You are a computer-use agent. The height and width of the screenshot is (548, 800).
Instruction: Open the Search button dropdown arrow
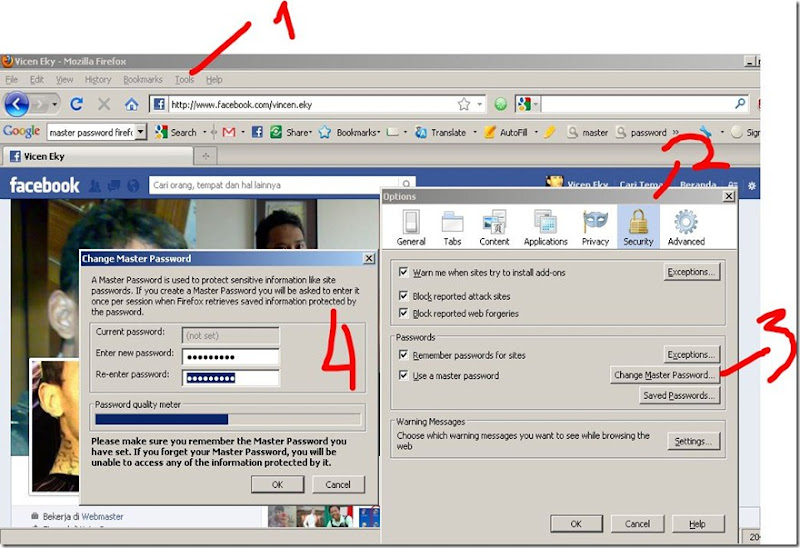(205, 132)
